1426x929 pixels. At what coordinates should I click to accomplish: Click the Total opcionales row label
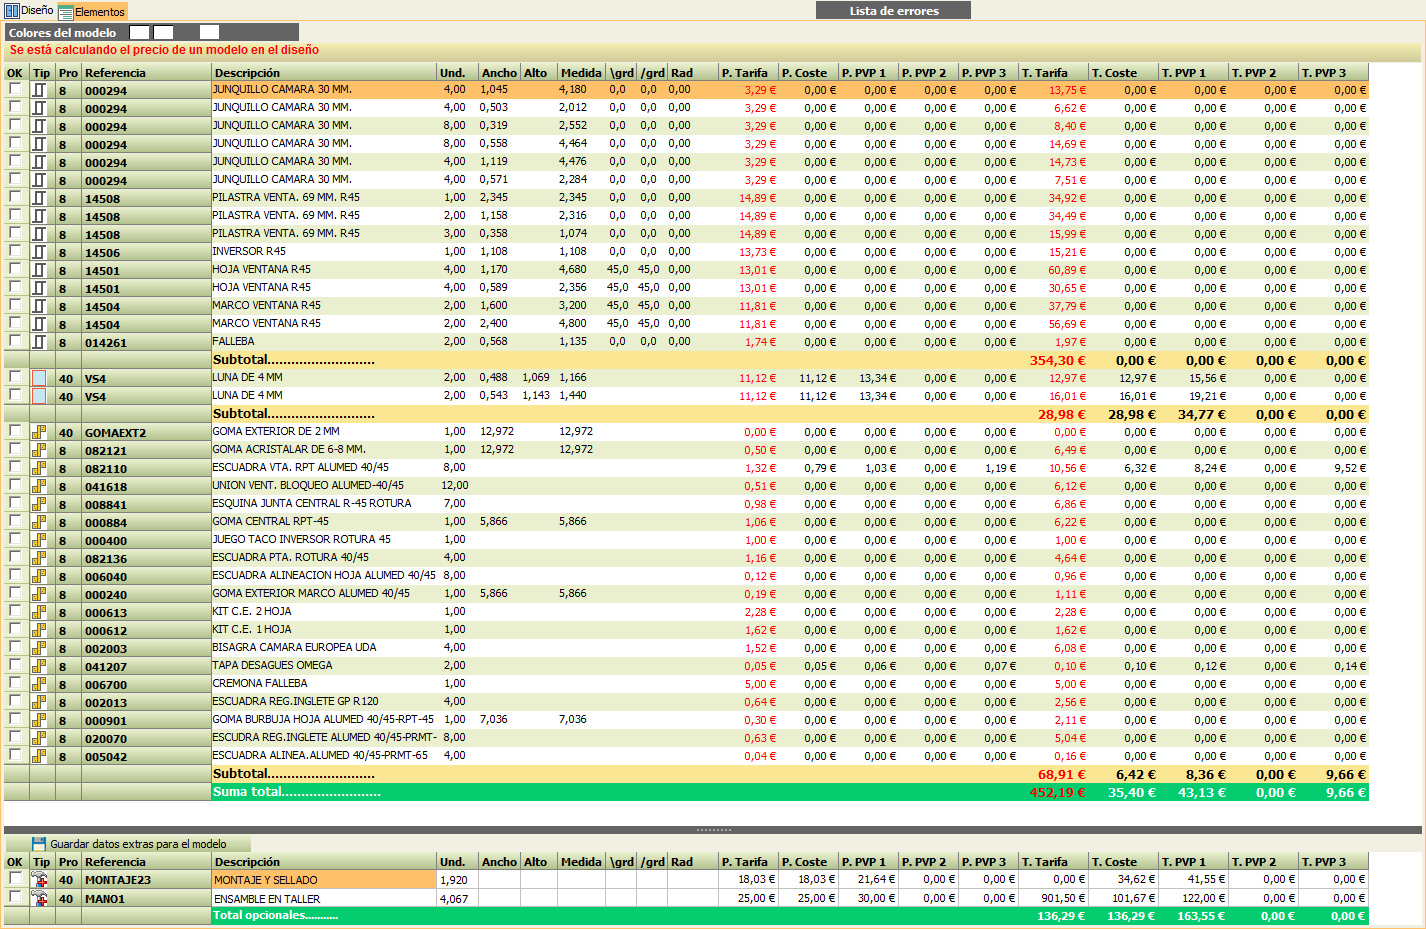pos(275,915)
